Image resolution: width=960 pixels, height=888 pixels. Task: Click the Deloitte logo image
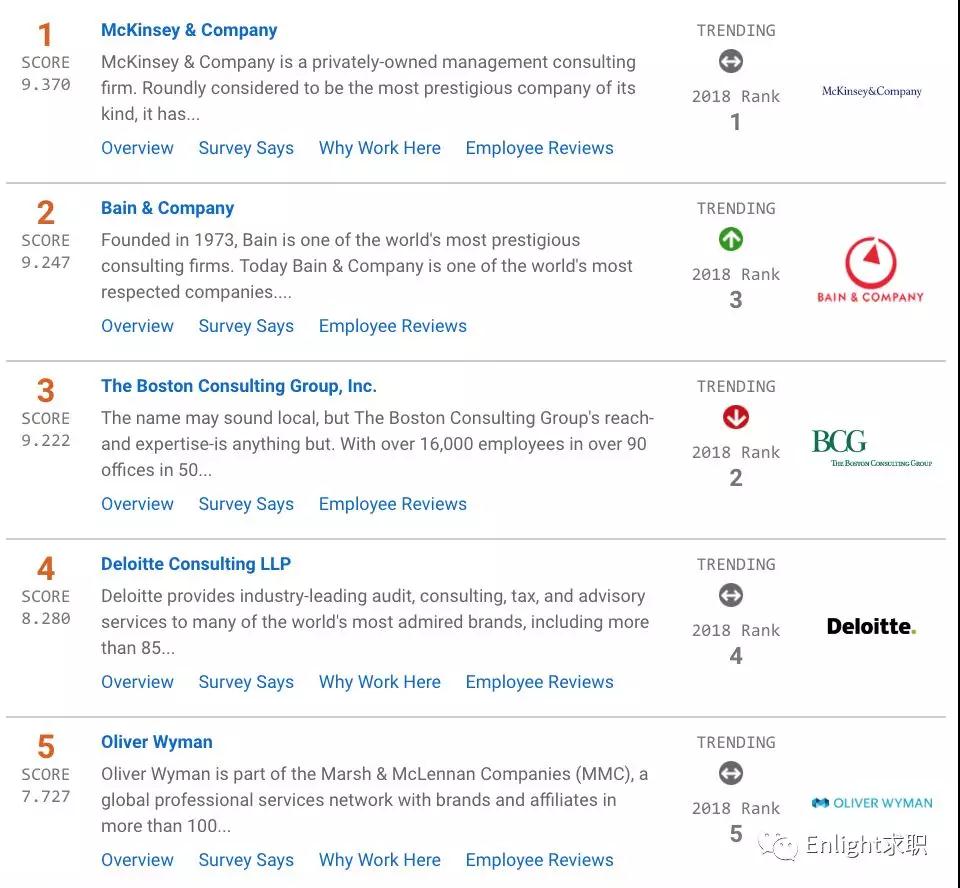coord(871,627)
